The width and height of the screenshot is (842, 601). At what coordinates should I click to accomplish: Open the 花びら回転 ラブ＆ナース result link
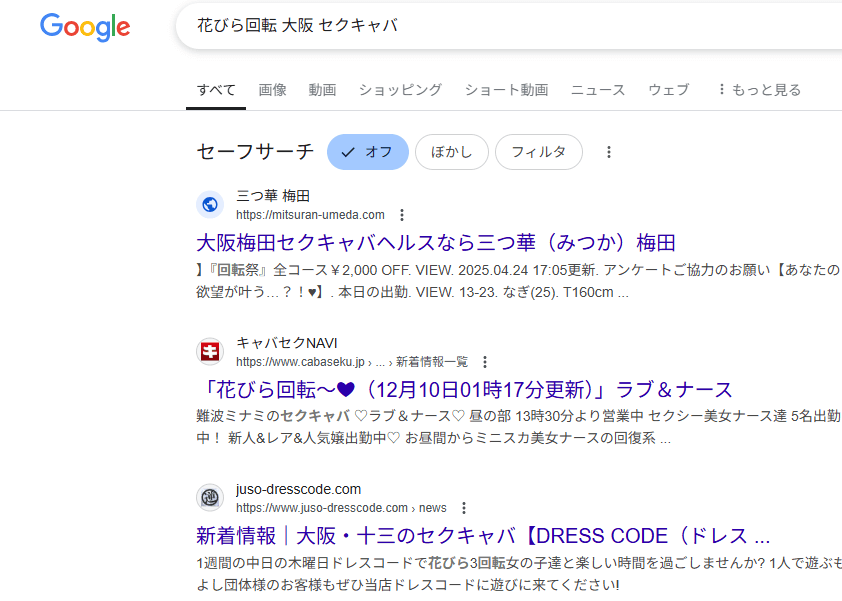[x=465, y=389]
